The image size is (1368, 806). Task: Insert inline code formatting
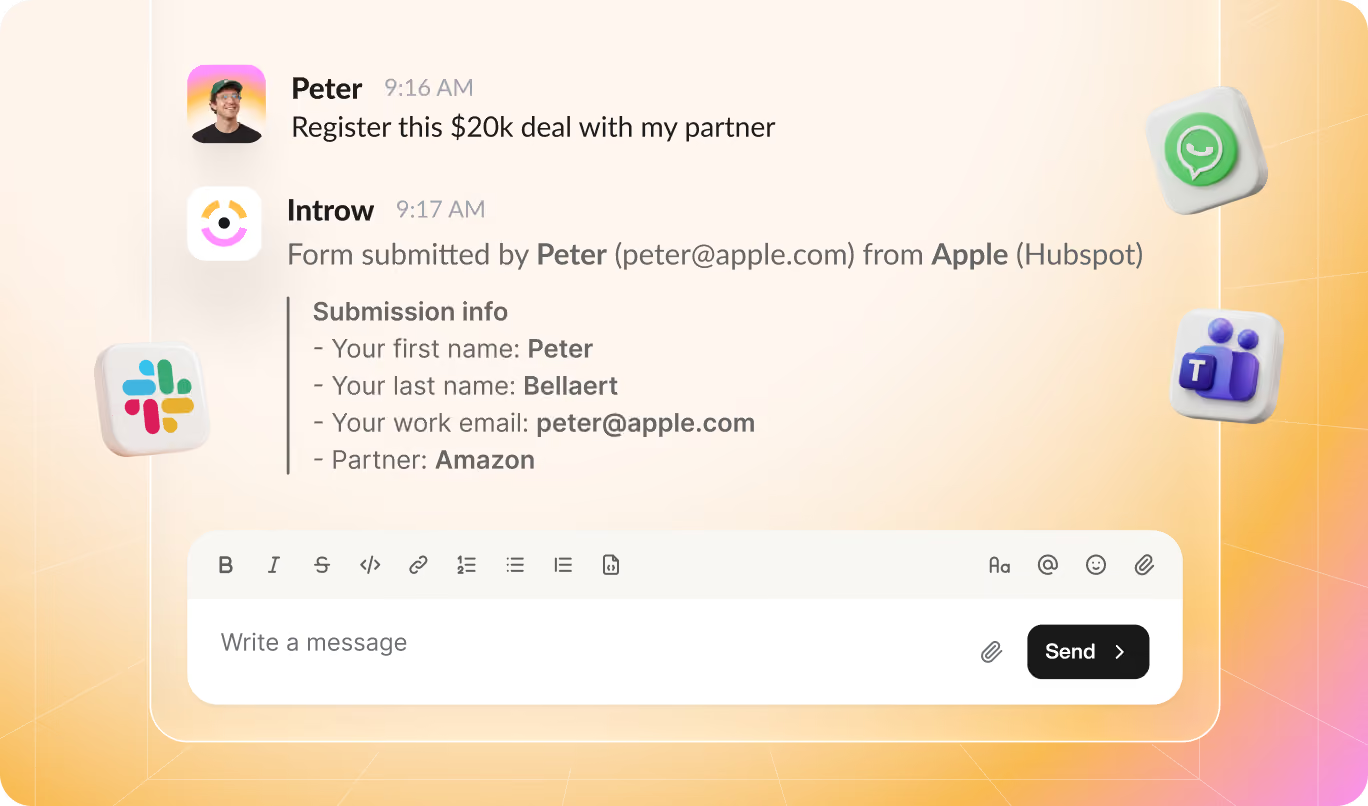tap(370, 565)
